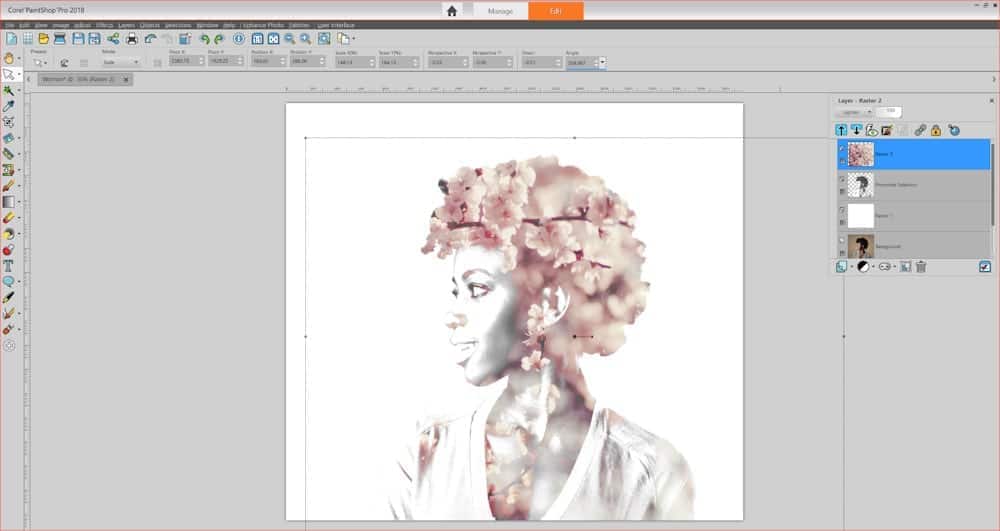The width and height of the screenshot is (1000, 531).
Task: Switch to the Manage tab
Action: pos(500,11)
